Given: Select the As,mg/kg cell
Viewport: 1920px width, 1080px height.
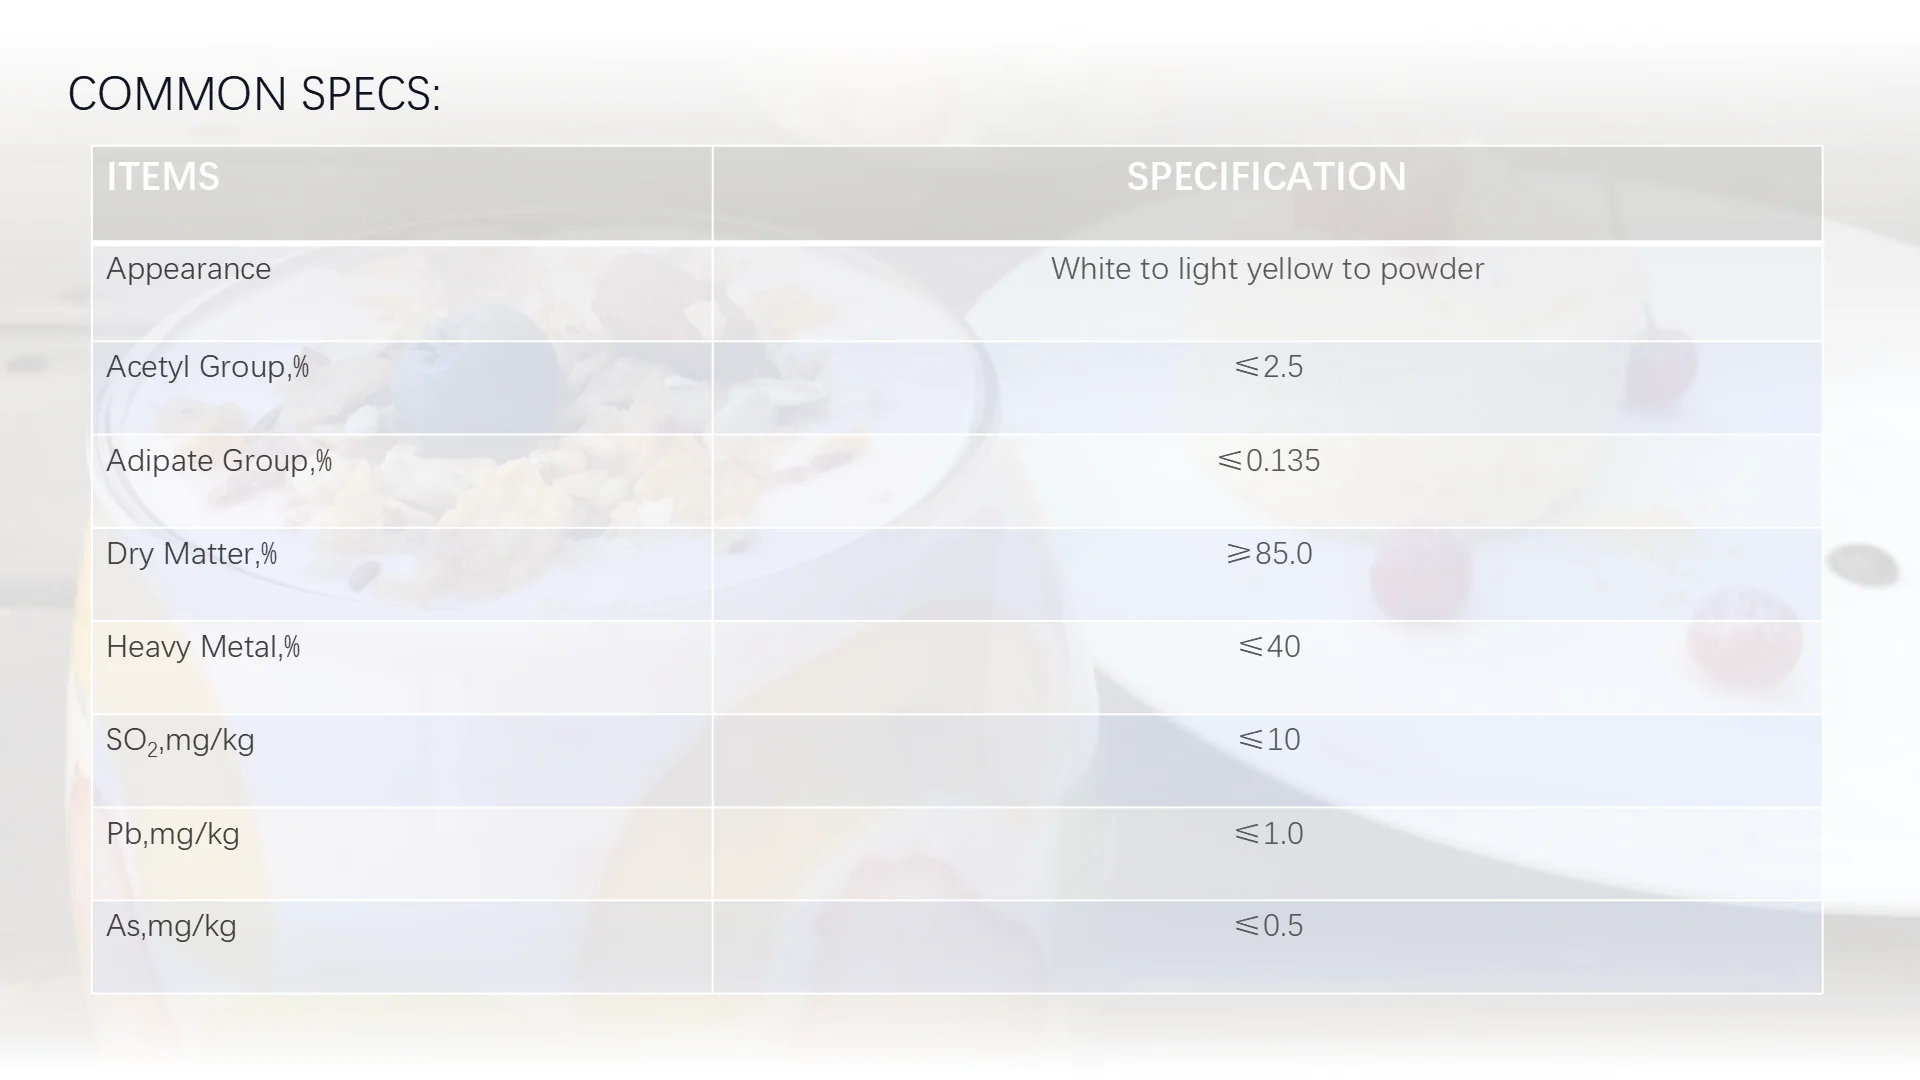Looking at the screenshot, I should (171, 926).
